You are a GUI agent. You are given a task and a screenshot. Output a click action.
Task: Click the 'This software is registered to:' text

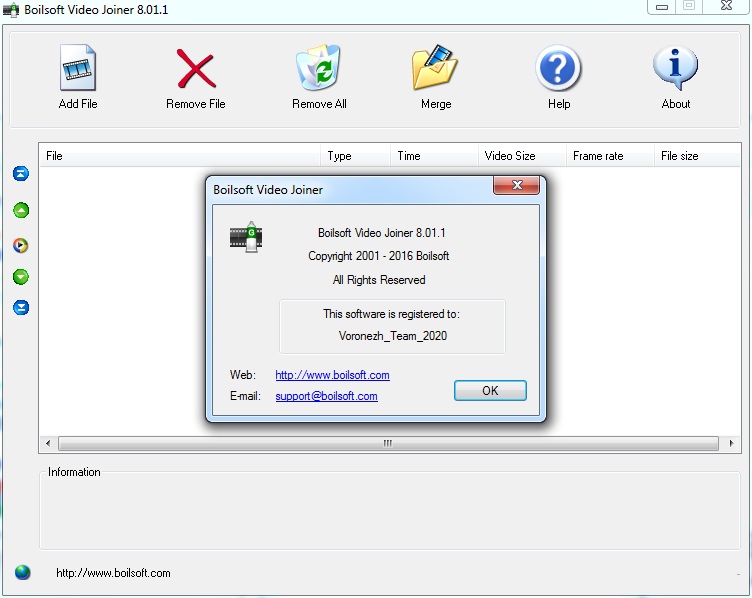391,314
